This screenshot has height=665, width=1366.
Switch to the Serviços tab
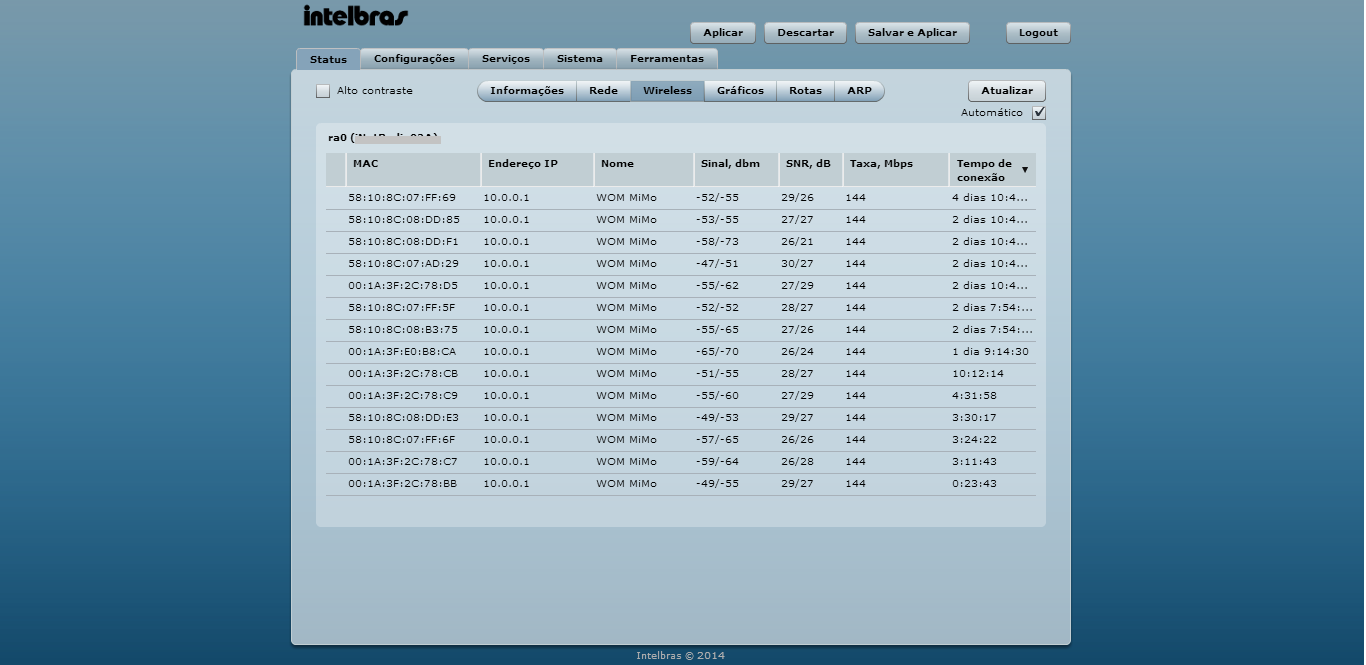(506, 59)
